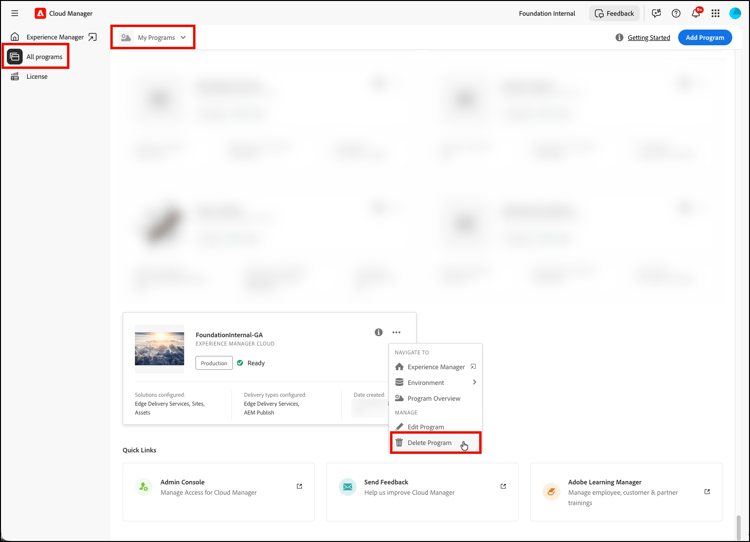Screen dimensions: 750x542
Task: Open the License page in sidebar
Action: (37, 77)
